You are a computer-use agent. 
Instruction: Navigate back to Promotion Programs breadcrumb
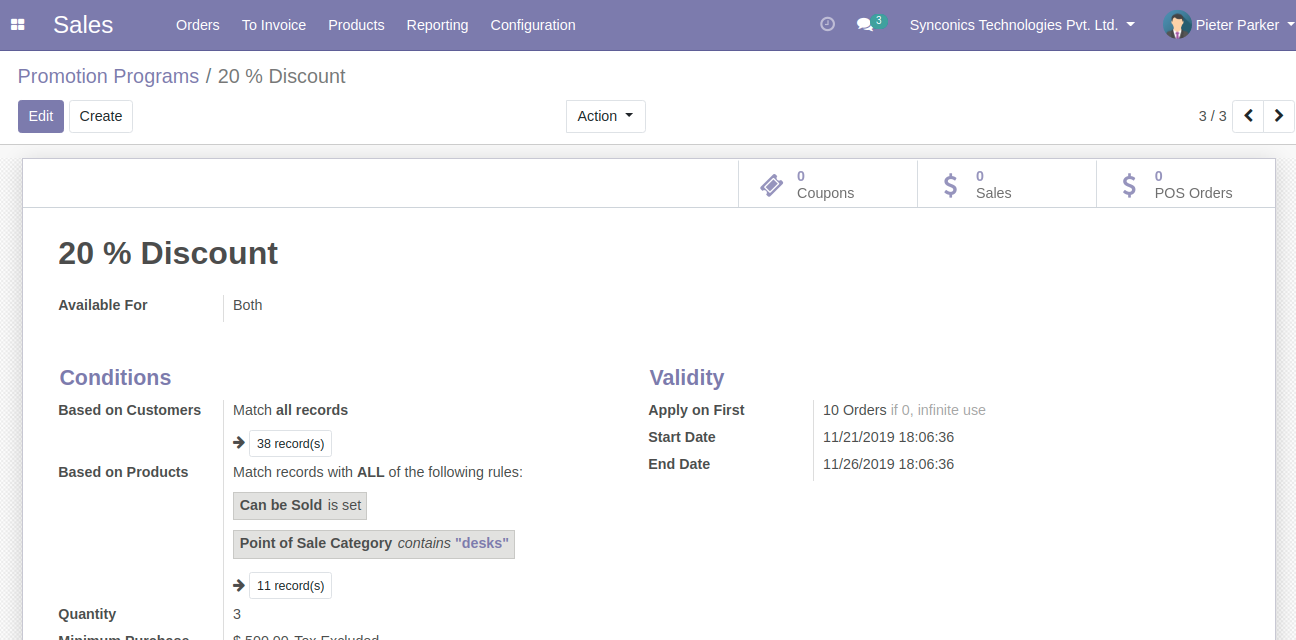pyautogui.click(x=108, y=76)
